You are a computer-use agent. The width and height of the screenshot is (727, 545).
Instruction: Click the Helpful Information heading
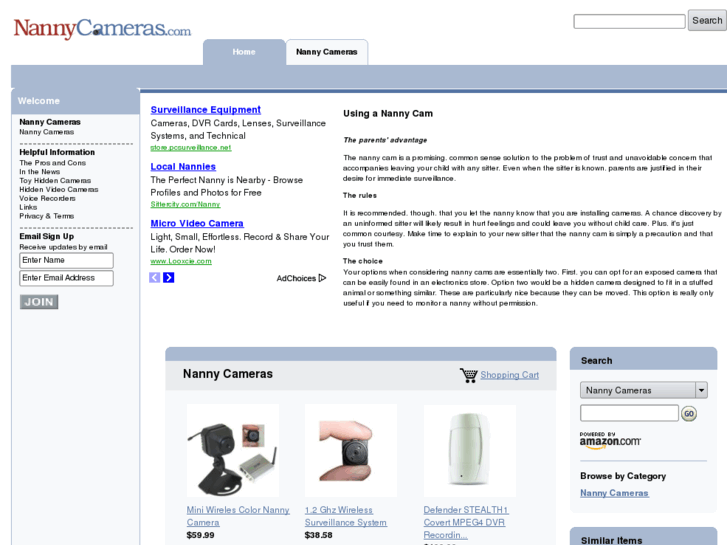coord(57,152)
